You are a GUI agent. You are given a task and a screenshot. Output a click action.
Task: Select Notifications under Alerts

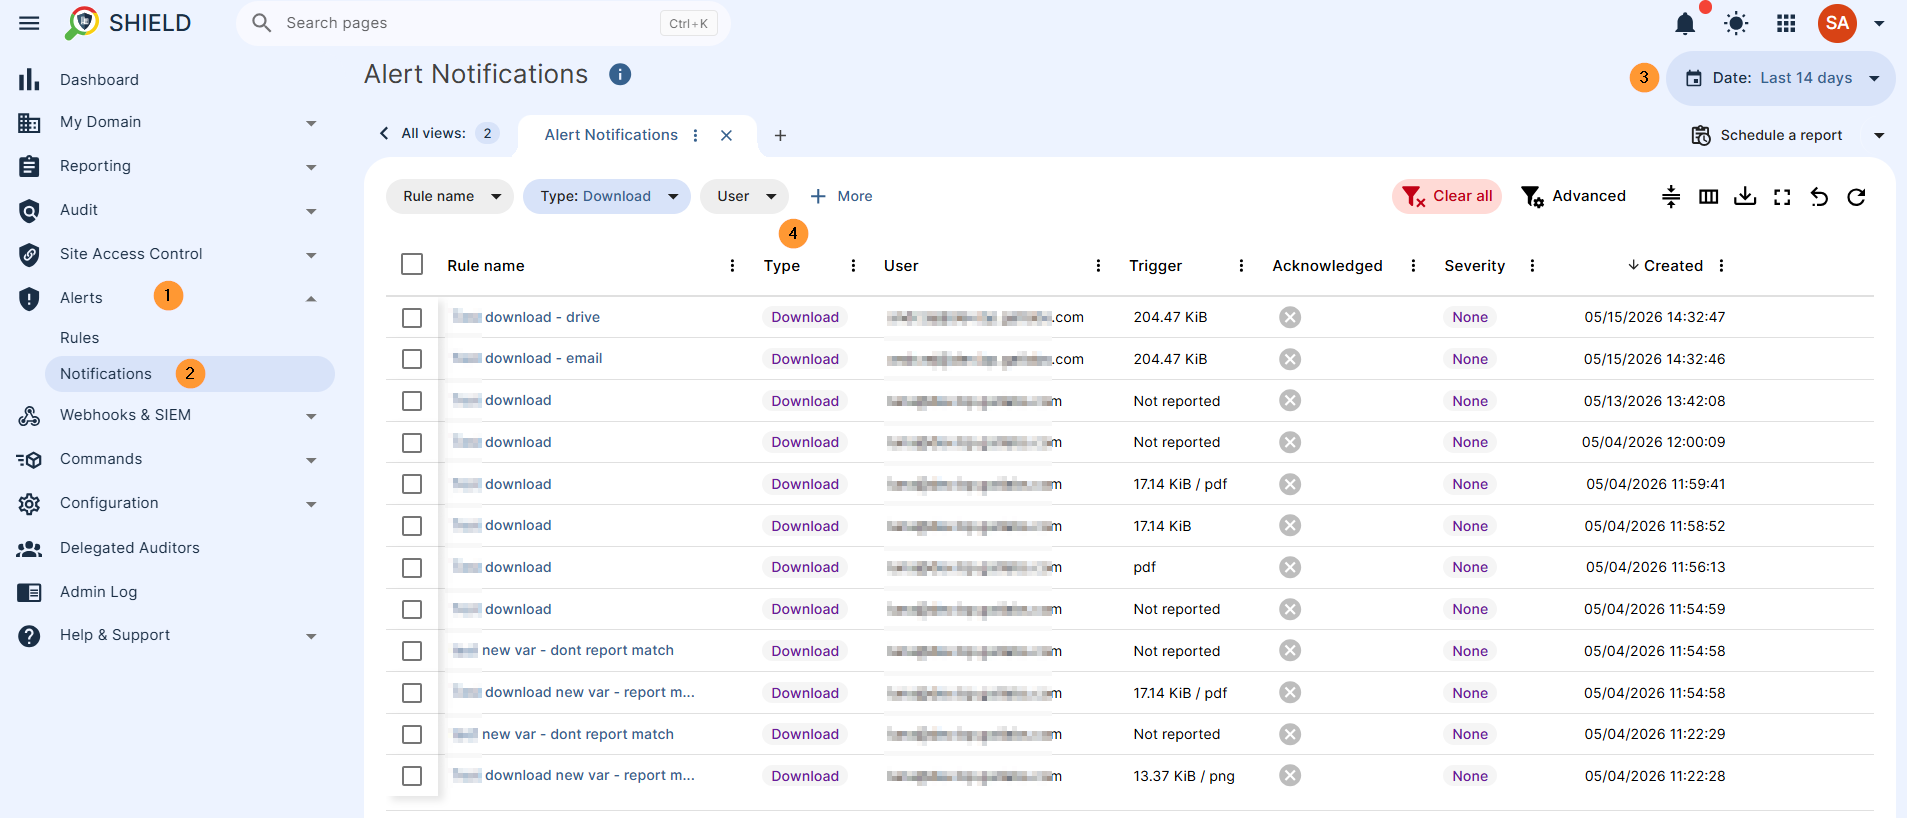click(190, 374)
